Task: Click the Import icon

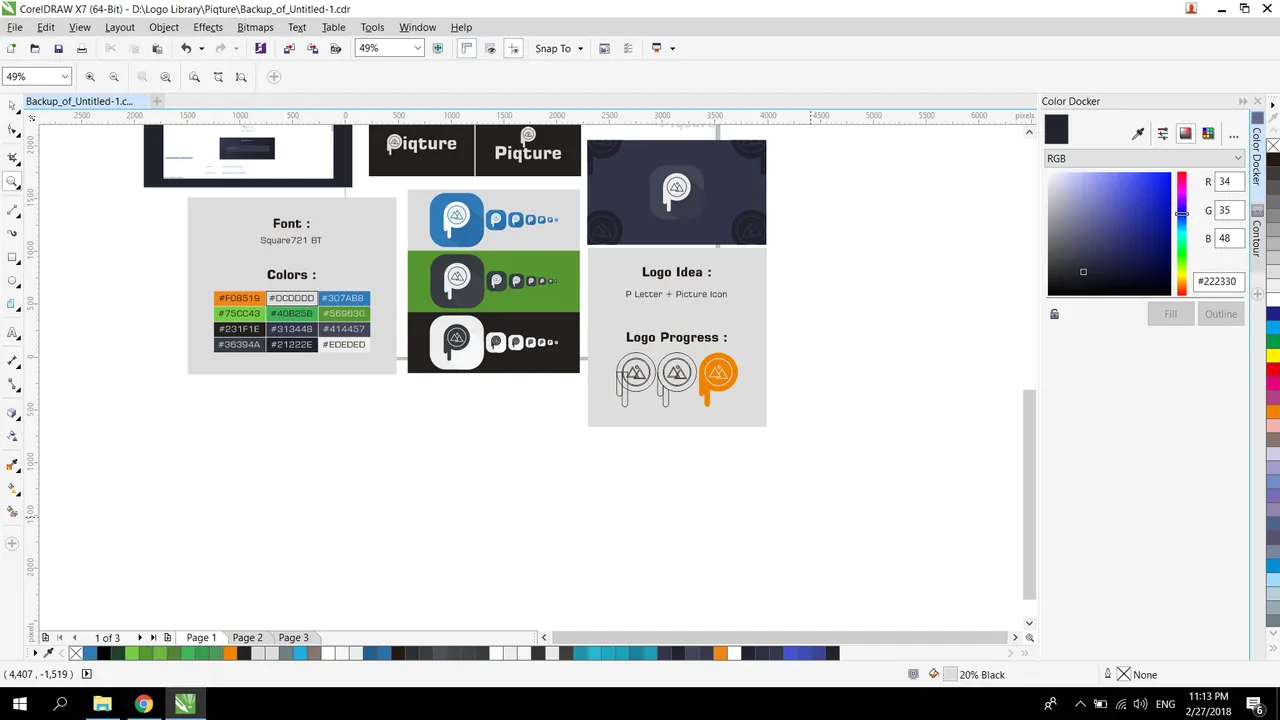Action: click(x=289, y=48)
